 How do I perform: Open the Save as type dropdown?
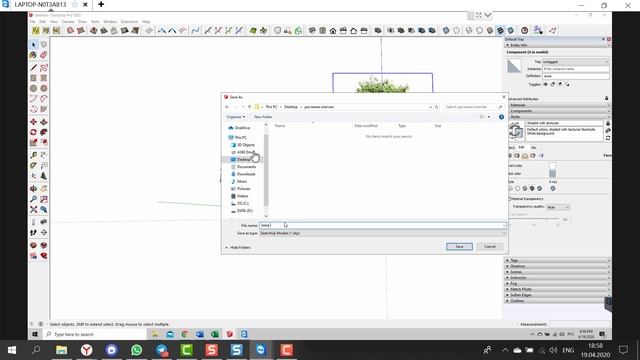(382, 233)
